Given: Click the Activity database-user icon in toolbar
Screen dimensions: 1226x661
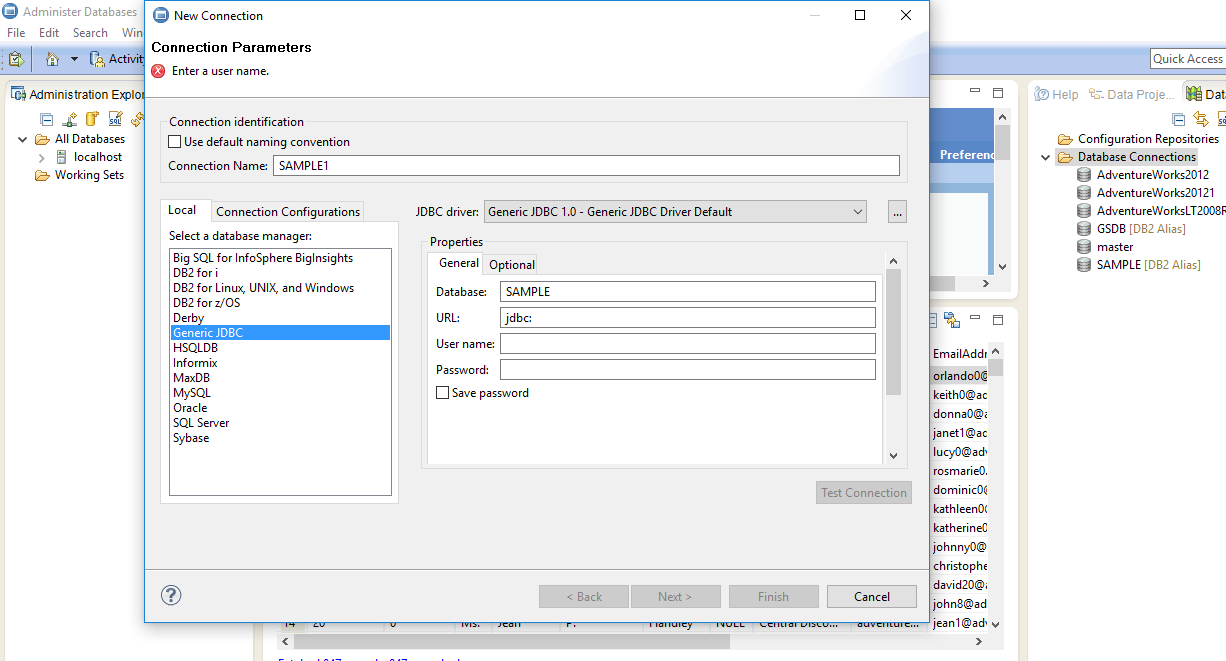Looking at the screenshot, I should pos(97,59).
